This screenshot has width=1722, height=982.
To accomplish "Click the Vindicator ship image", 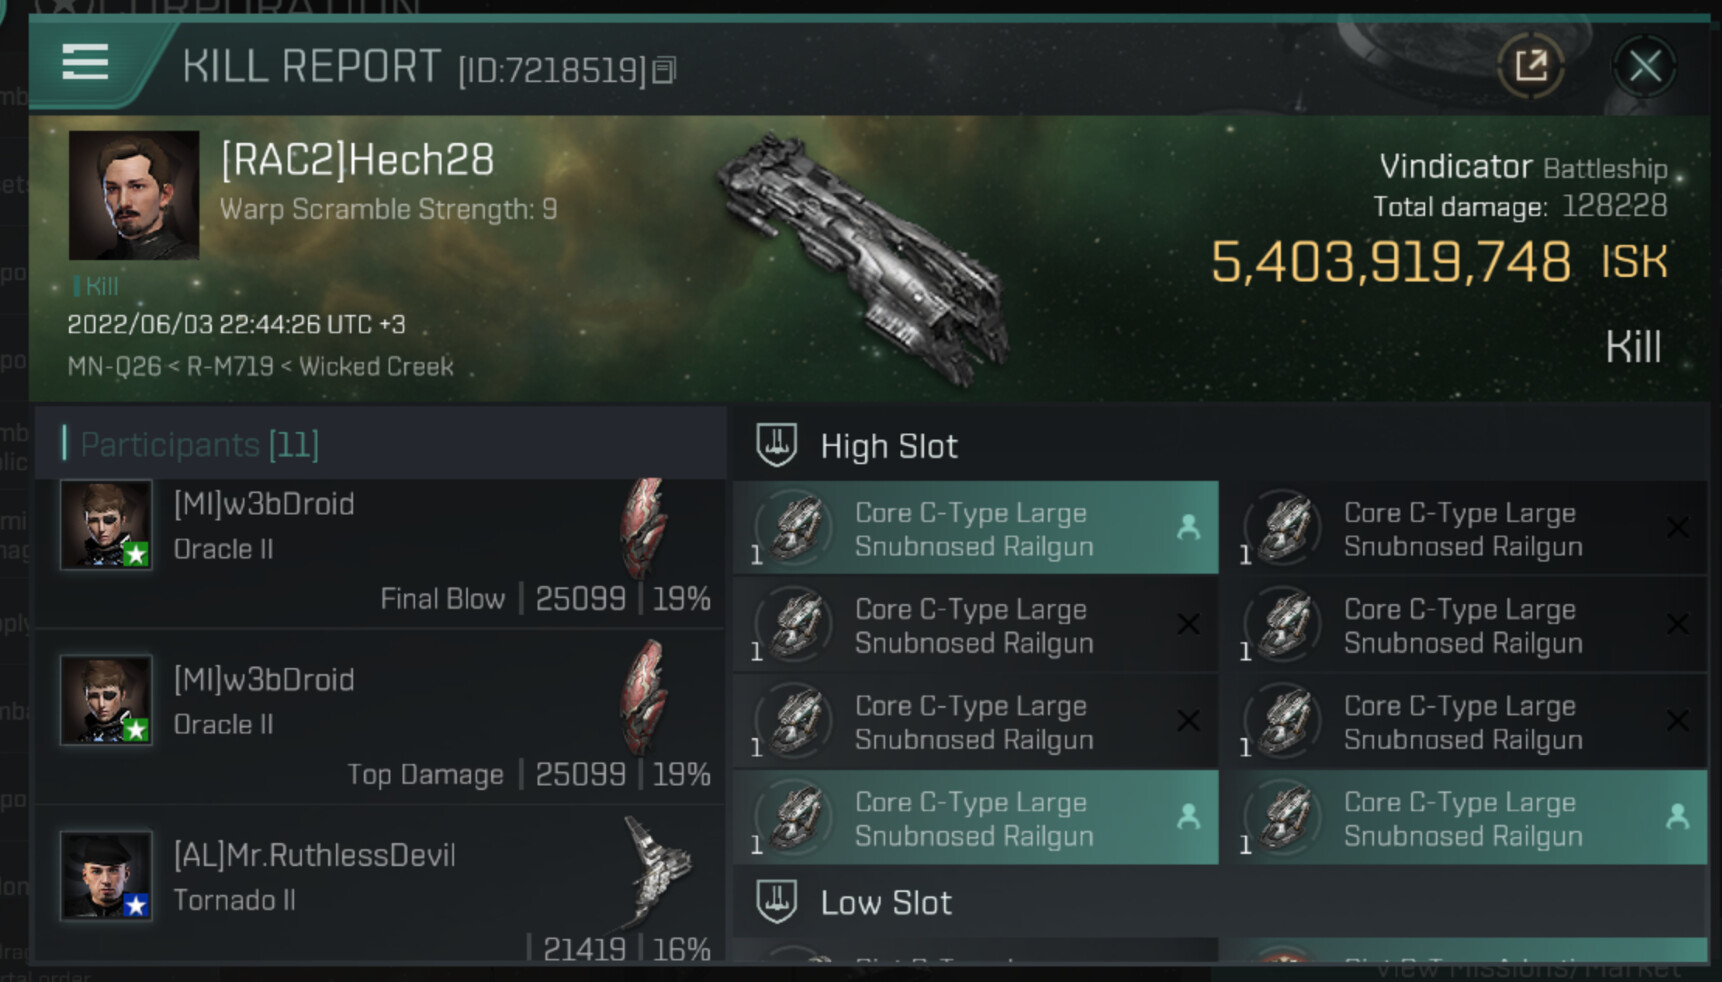I will click(862, 260).
